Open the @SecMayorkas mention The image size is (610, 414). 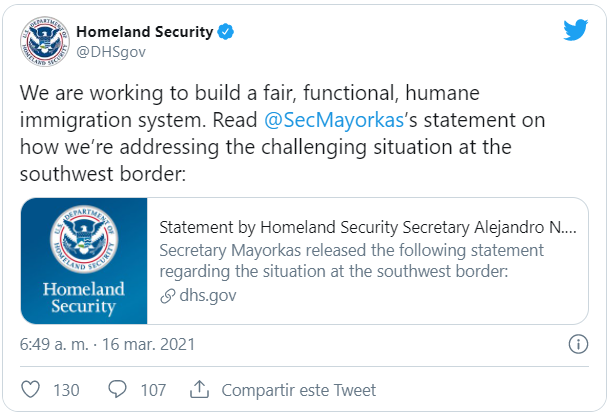[334, 120]
